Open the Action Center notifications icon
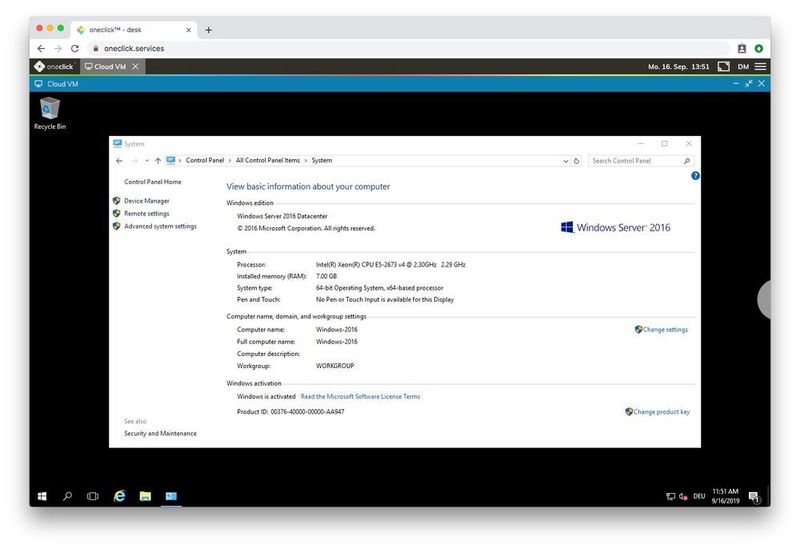Screen dimensions: 800x549 pos(754,496)
